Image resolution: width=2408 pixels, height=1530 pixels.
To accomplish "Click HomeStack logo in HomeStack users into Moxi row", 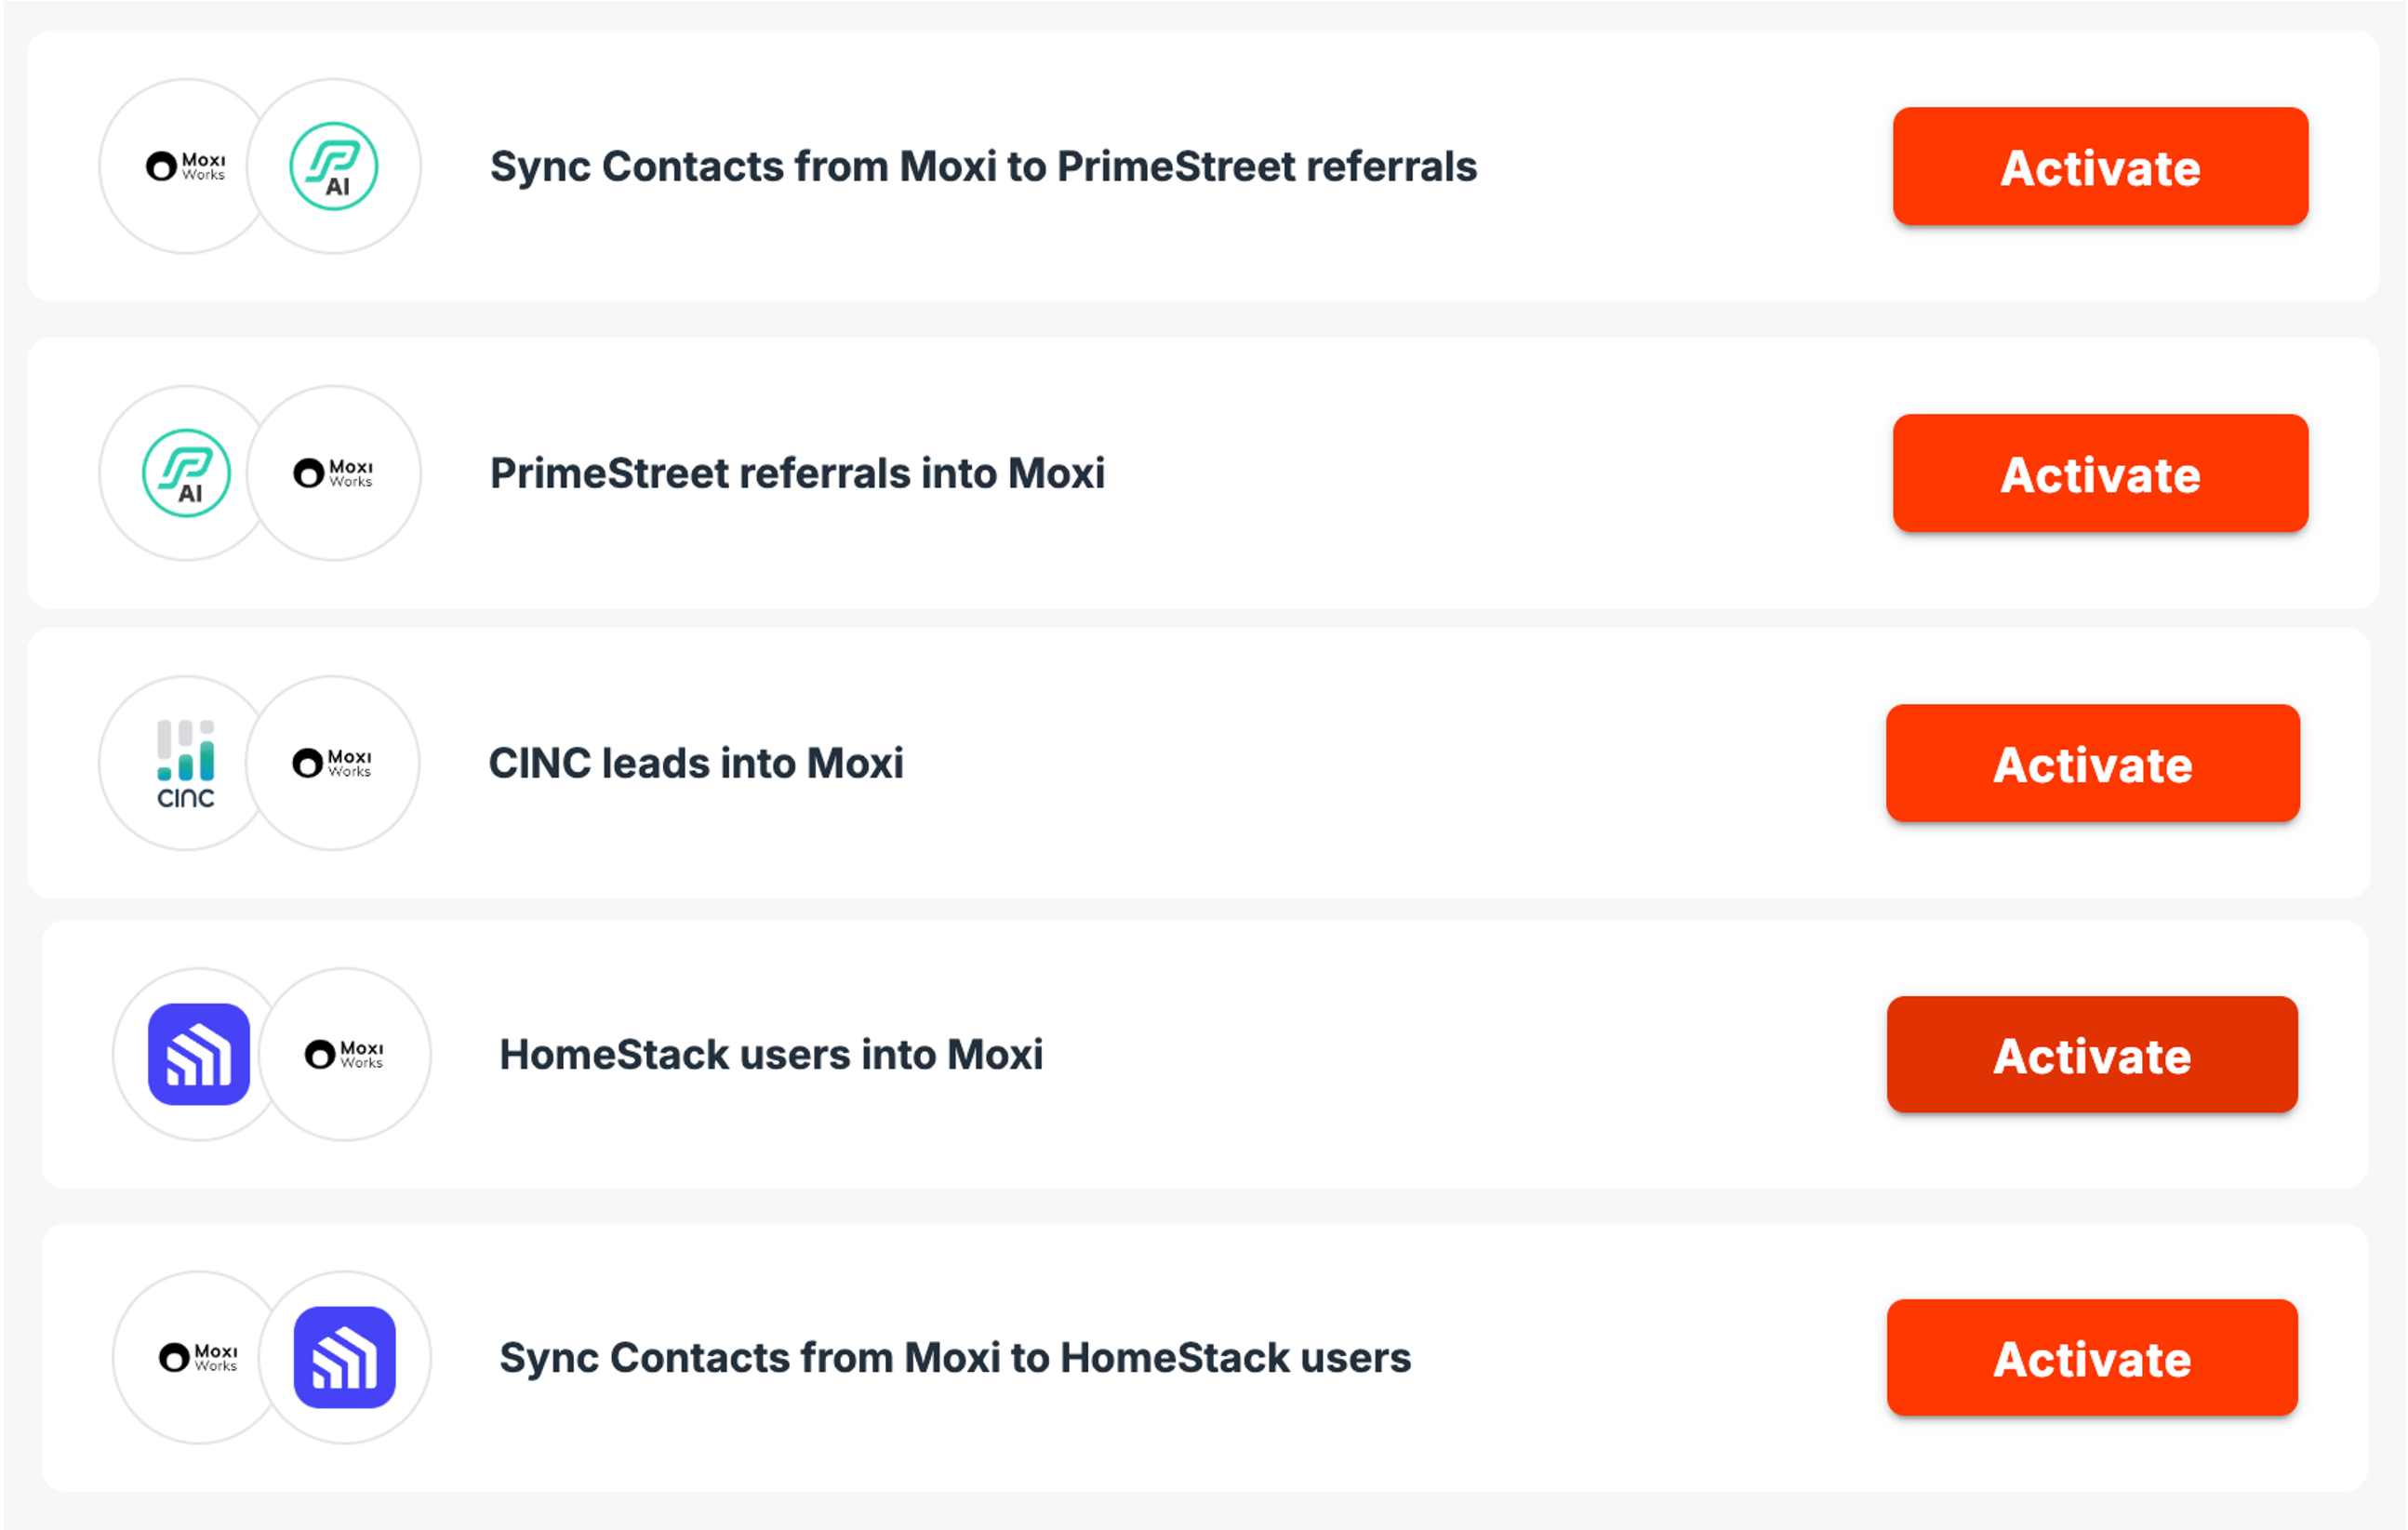I will [x=199, y=1054].
